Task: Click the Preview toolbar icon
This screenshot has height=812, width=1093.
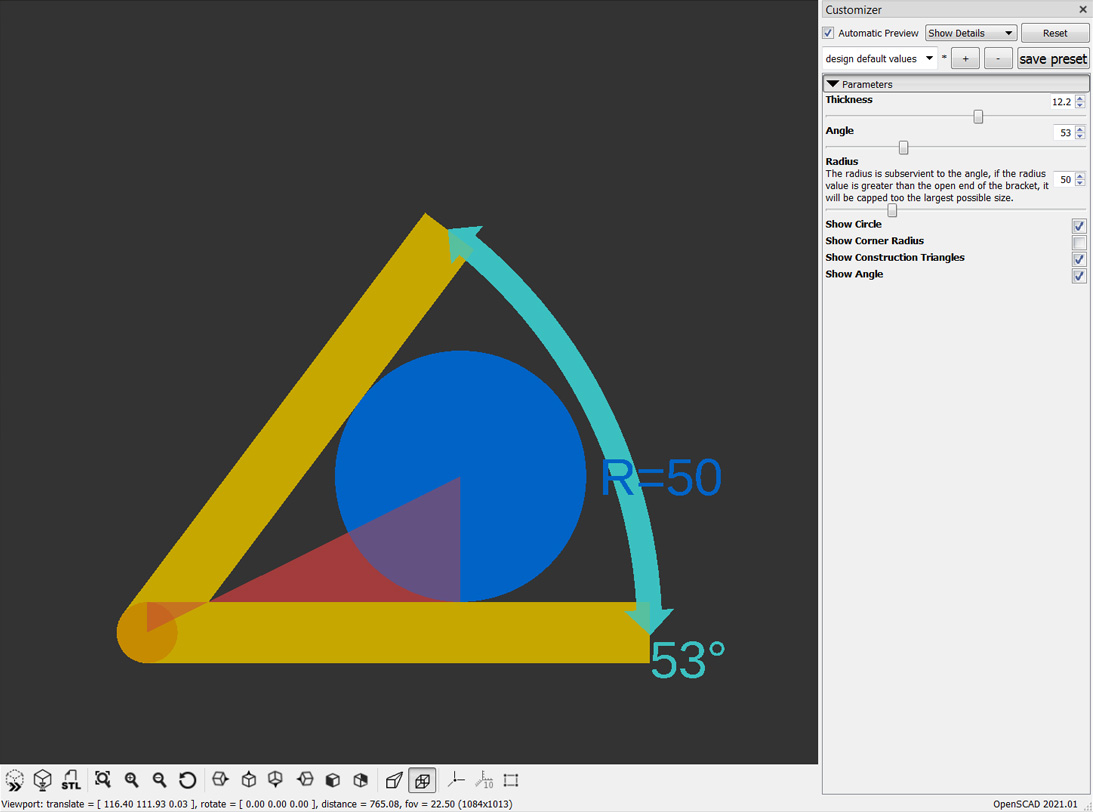Action: (14, 780)
